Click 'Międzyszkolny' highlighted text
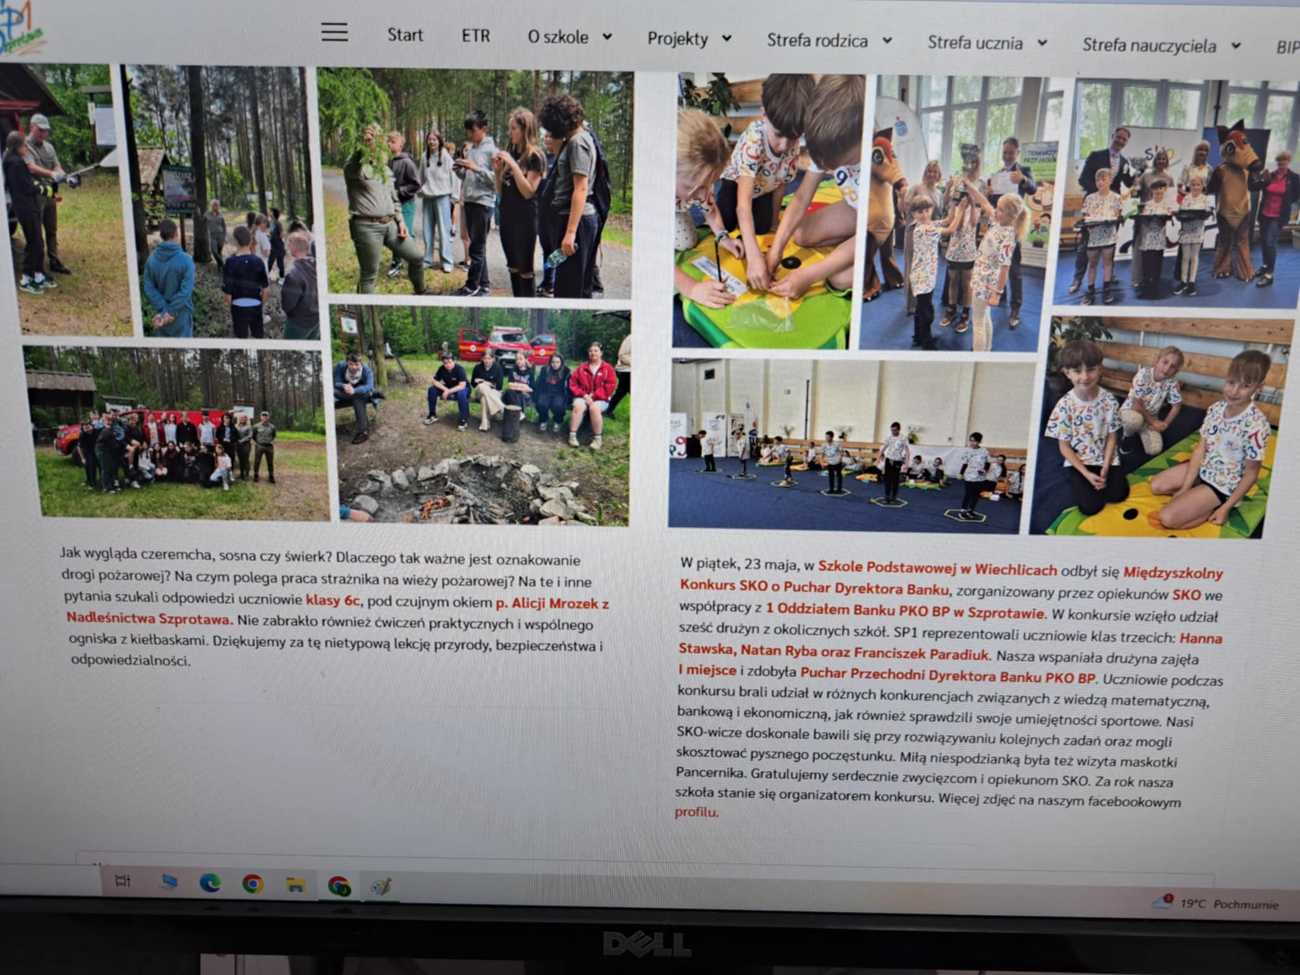Screen dimensions: 1300x975 1173,572
